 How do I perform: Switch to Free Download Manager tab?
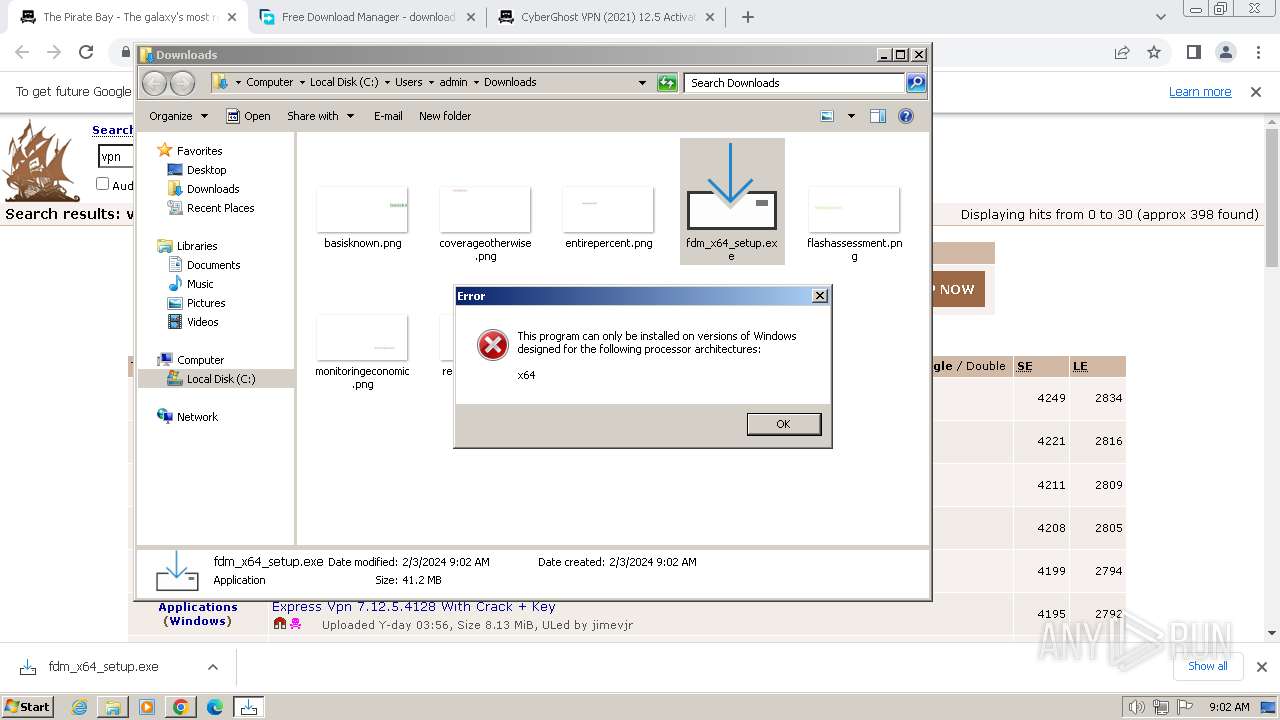pos(367,17)
